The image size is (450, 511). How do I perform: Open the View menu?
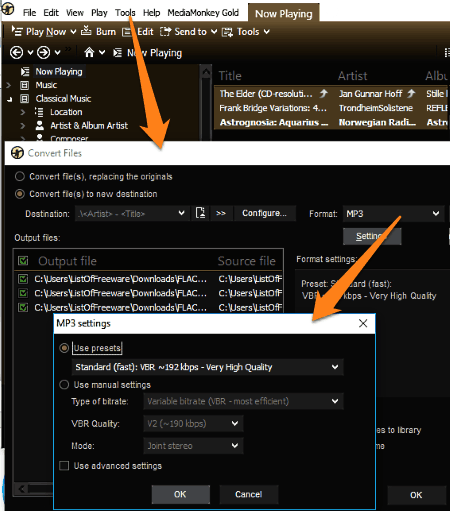click(x=75, y=13)
